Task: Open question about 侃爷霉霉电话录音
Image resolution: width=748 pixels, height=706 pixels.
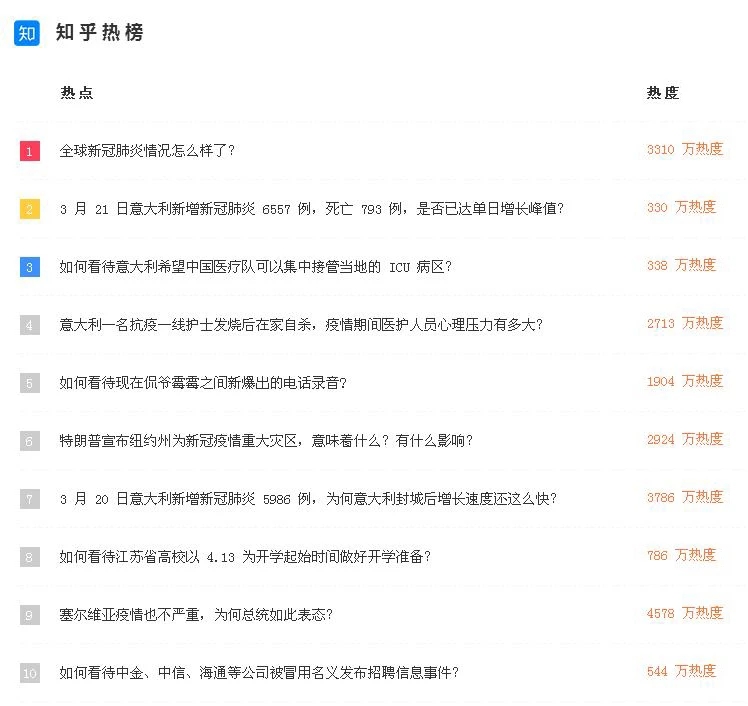Action: pos(203,383)
